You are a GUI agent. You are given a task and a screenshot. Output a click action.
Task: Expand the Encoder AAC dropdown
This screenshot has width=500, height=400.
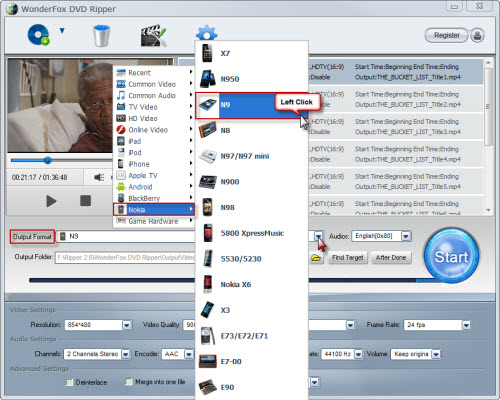(x=189, y=354)
